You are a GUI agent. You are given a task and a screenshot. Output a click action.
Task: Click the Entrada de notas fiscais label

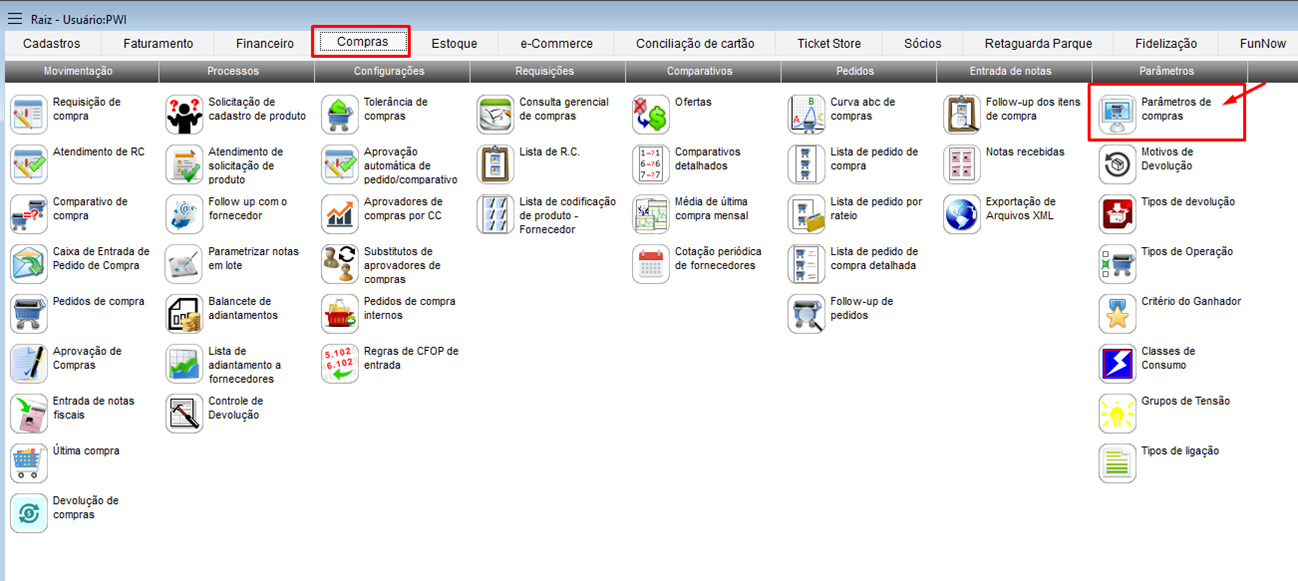93,408
